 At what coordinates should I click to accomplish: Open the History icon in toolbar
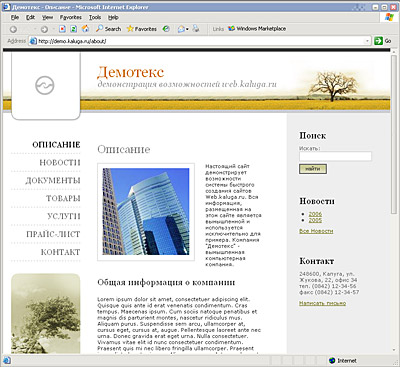click(x=166, y=29)
